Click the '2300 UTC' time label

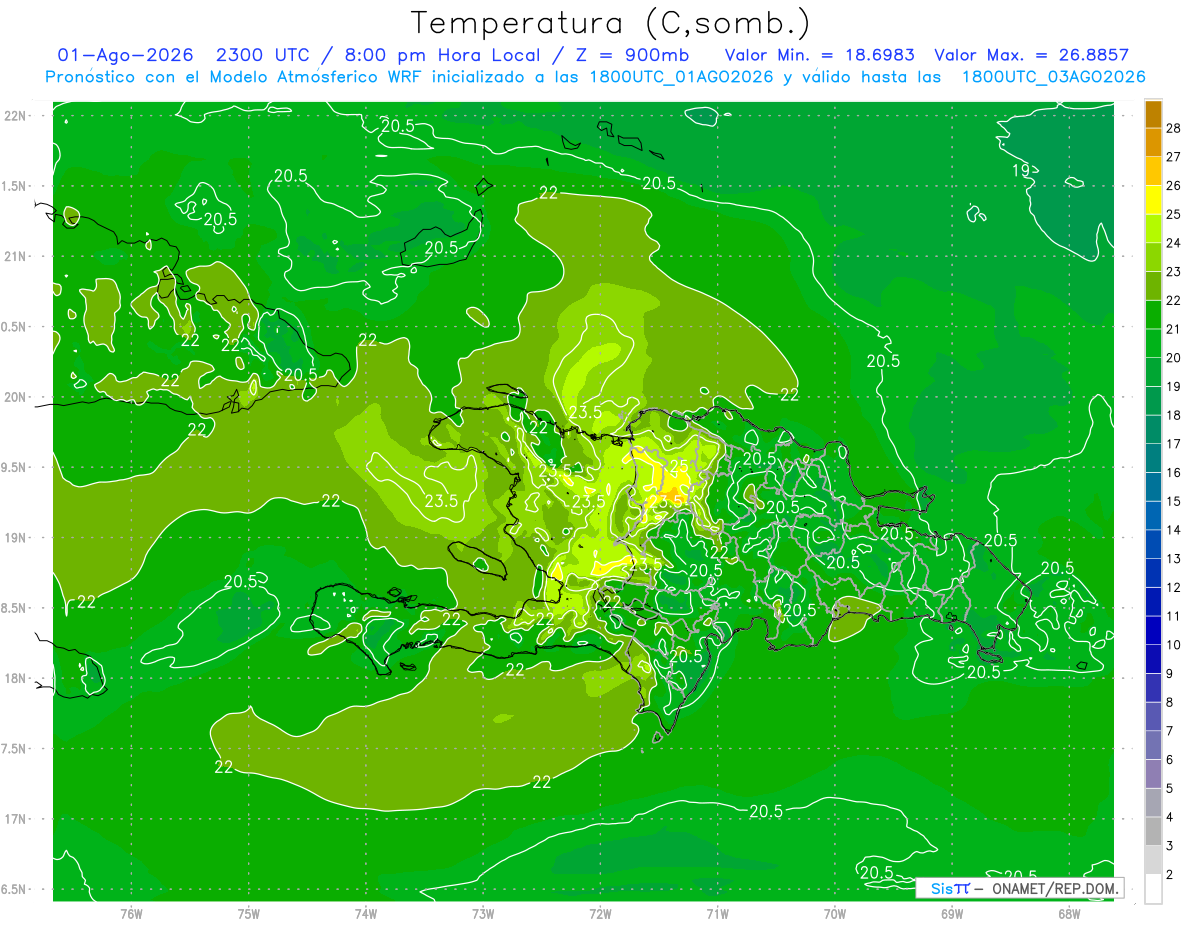(262, 55)
